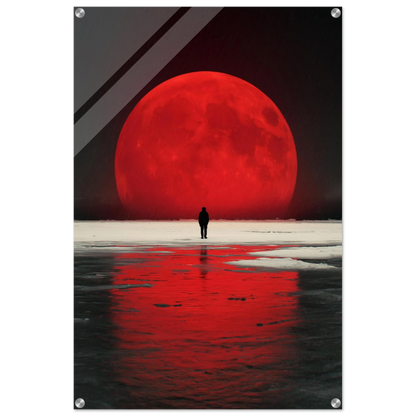Click the top-left metal mounting screw
This screenshot has height=416, width=416.
pyautogui.click(x=80, y=13)
